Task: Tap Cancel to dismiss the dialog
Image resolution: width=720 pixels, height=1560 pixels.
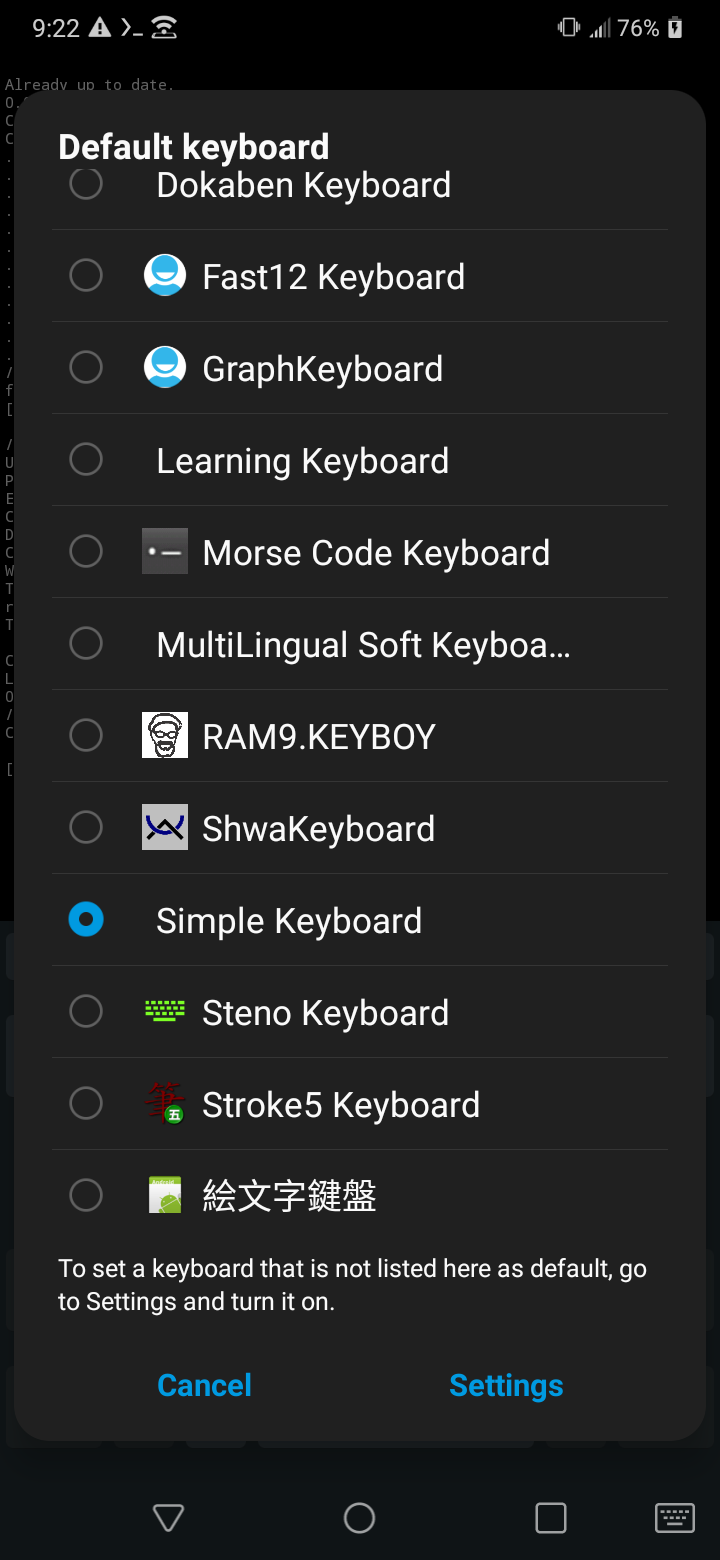Action: (x=204, y=1385)
